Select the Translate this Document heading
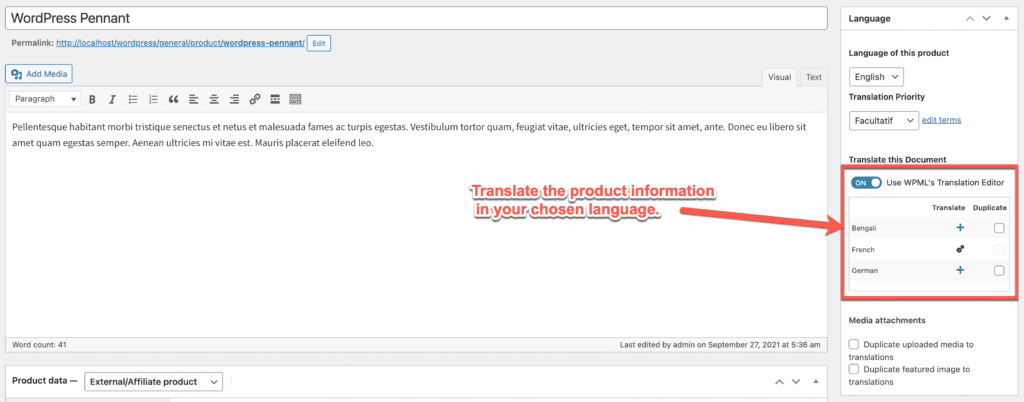 pos(897,159)
